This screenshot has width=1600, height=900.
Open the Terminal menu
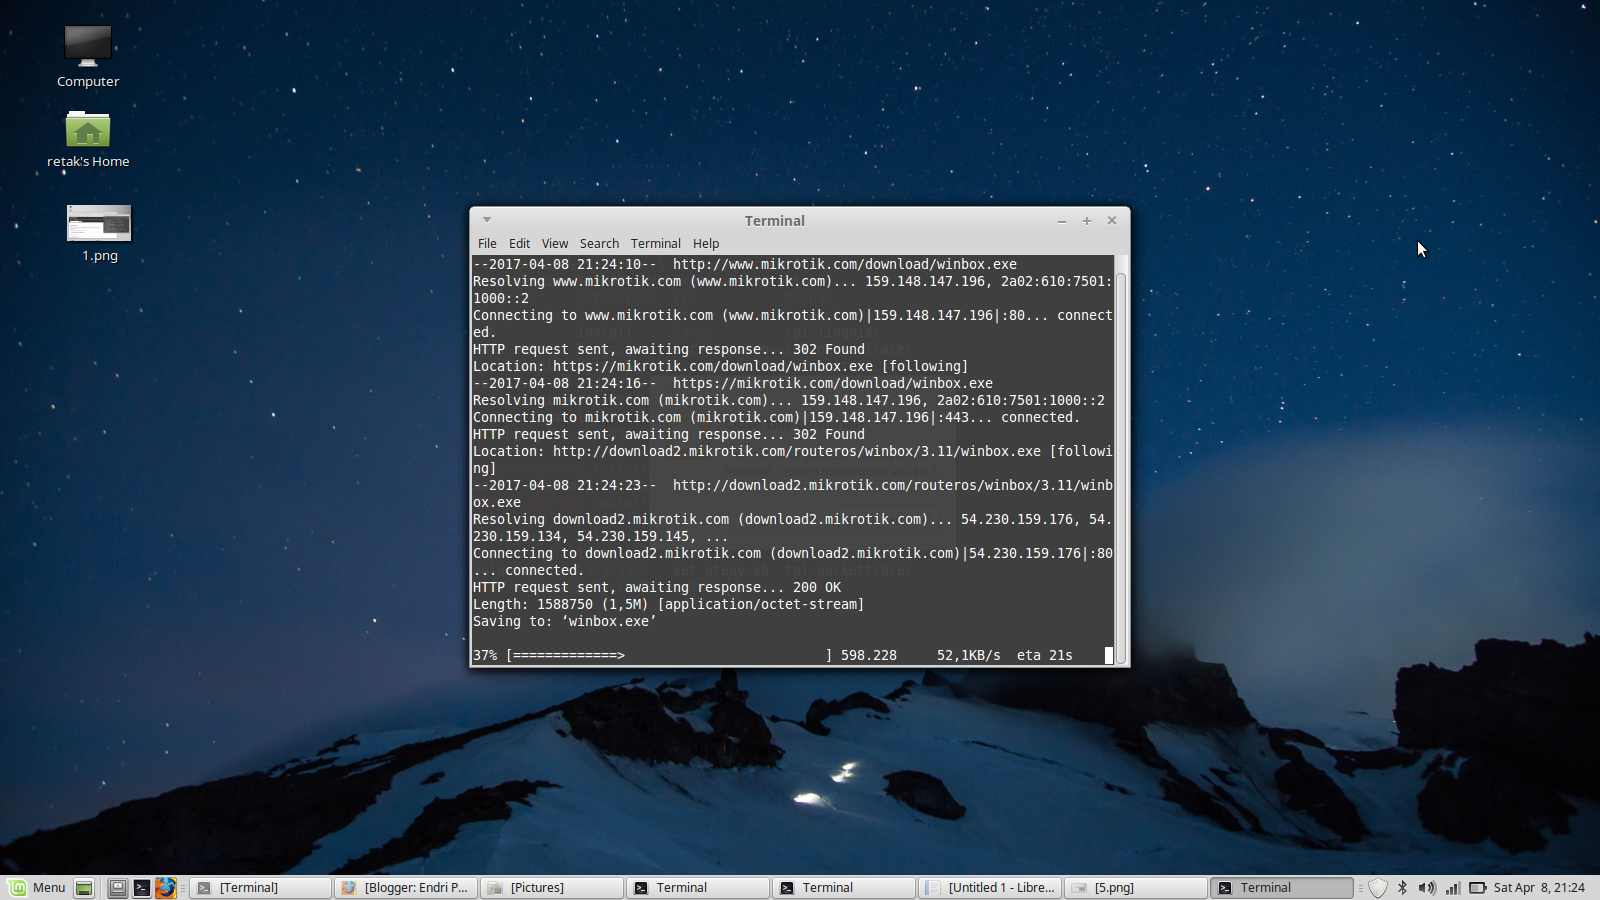[655, 243]
